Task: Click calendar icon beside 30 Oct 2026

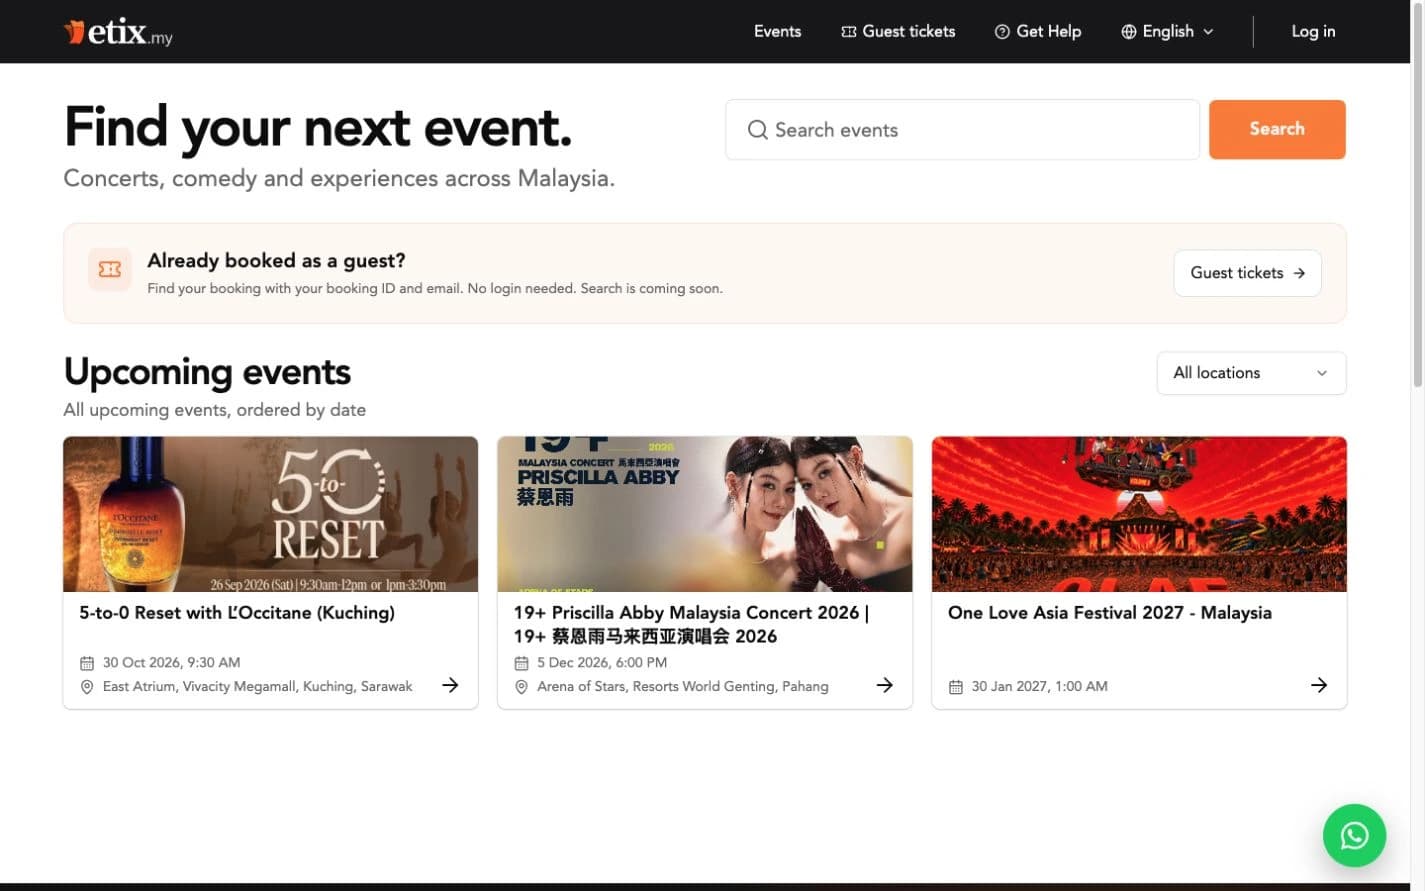Action: pos(87,663)
